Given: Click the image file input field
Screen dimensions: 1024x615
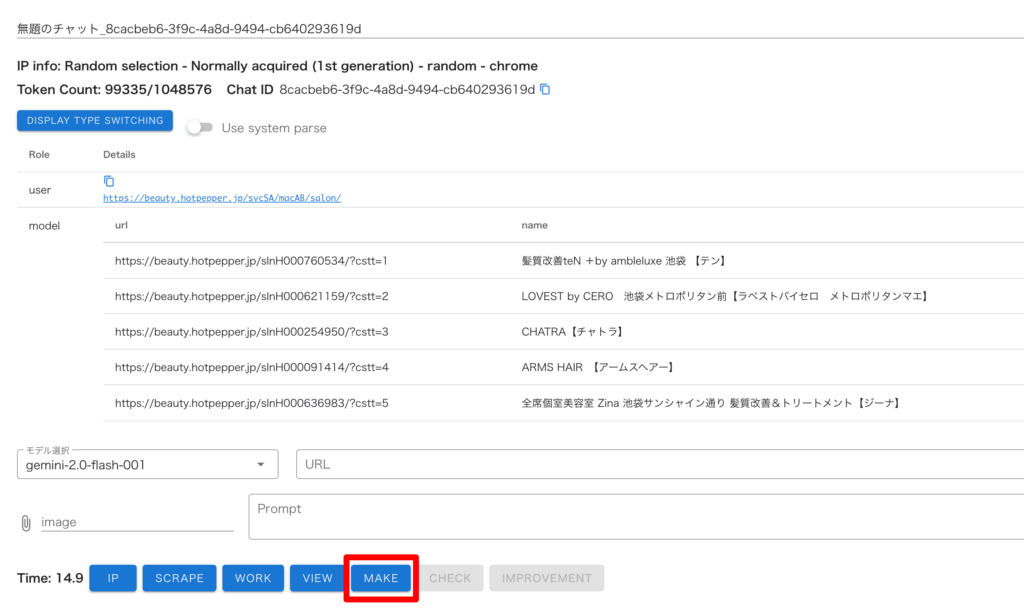Looking at the screenshot, I should tap(136, 522).
